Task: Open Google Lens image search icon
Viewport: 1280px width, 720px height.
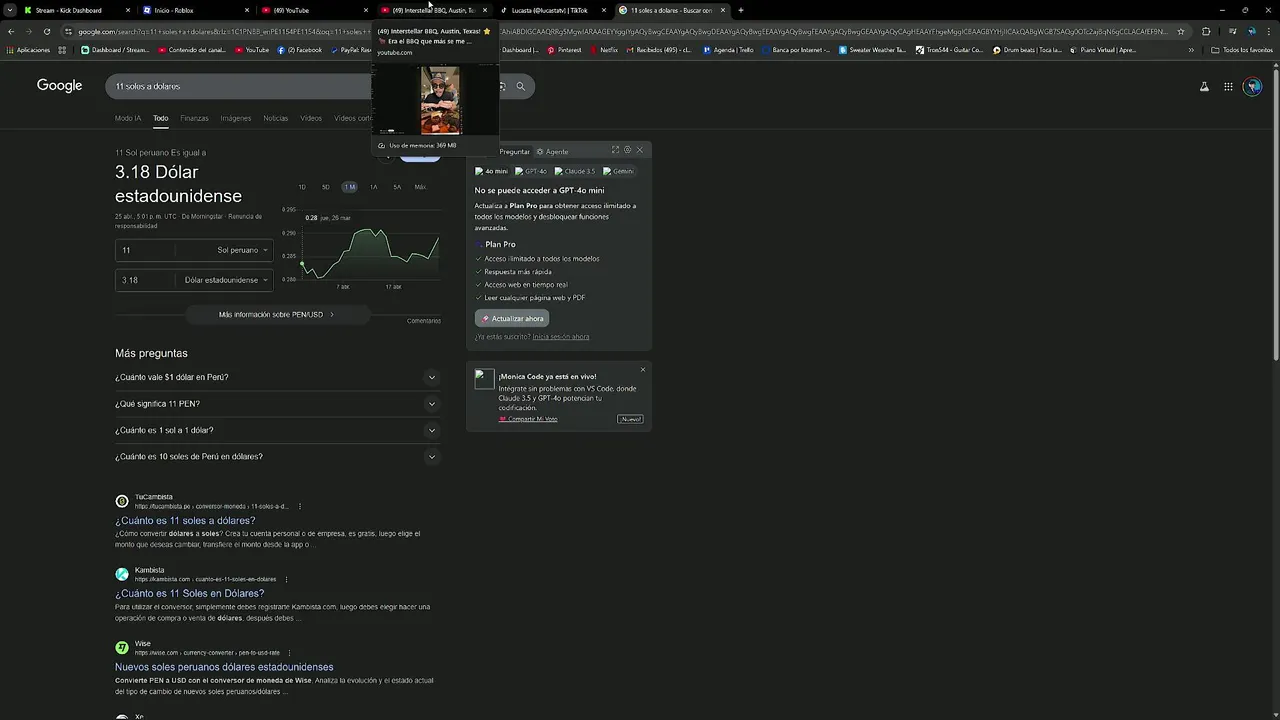Action: point(502,87)
